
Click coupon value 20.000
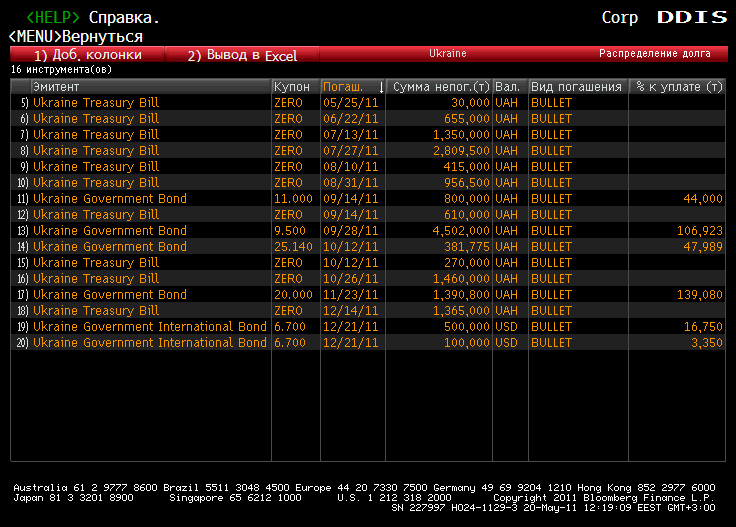[x=293, y=294]
